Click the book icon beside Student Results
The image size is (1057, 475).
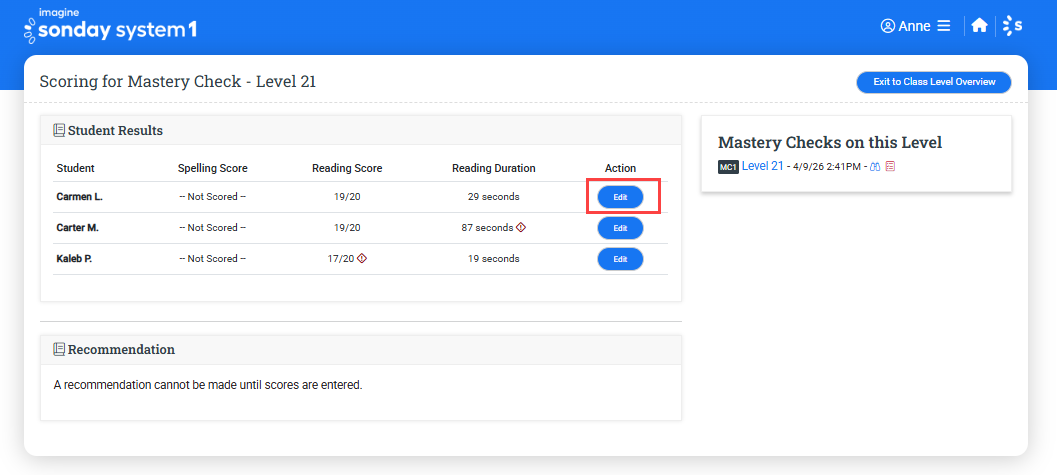(x=59, y=130)
